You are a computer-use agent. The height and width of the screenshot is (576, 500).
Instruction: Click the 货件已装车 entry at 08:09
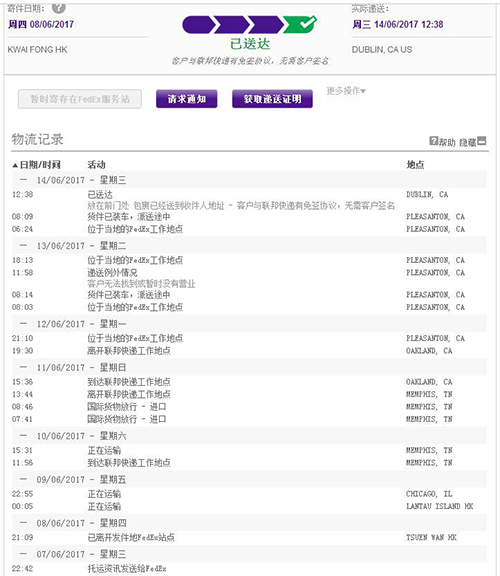(x=129, y=216)
